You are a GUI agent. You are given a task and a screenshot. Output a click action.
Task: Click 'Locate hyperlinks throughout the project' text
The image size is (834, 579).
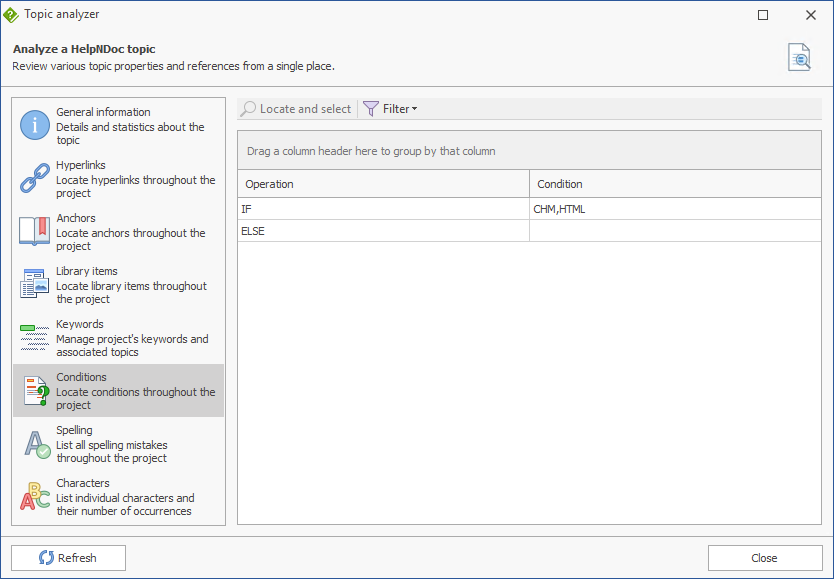coord(136,187)
